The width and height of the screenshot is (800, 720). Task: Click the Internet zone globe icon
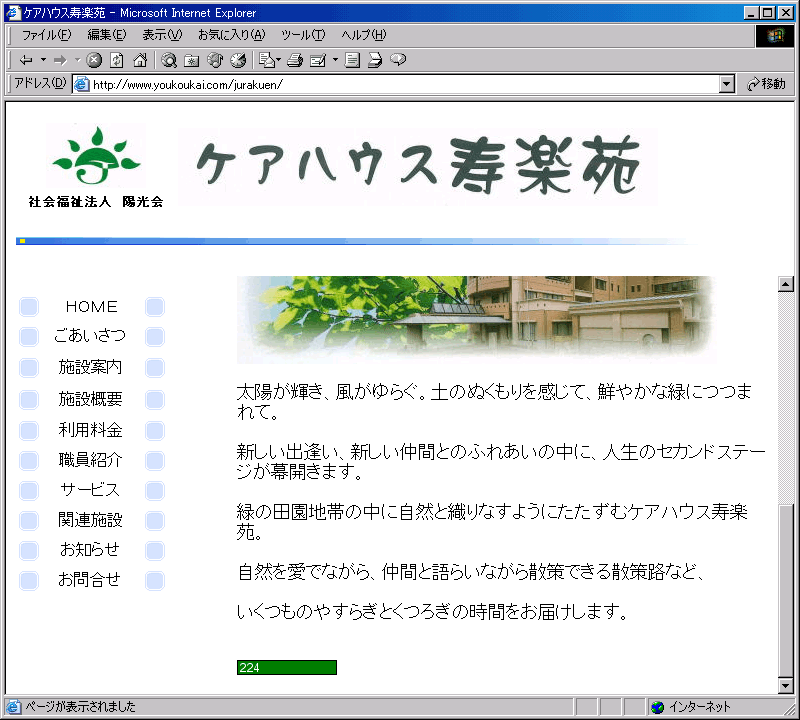pyautogui.click(x=658, y=707)
